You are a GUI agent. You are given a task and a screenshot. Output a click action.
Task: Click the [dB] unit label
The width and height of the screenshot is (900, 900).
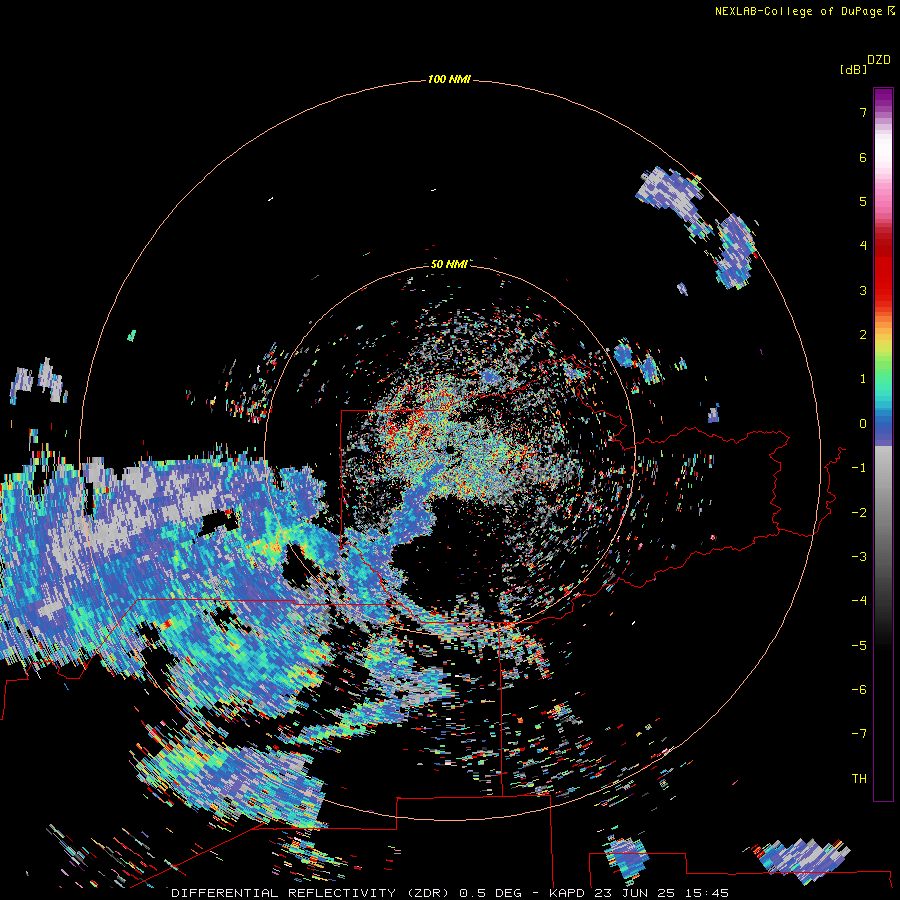(x=854, y=69)
